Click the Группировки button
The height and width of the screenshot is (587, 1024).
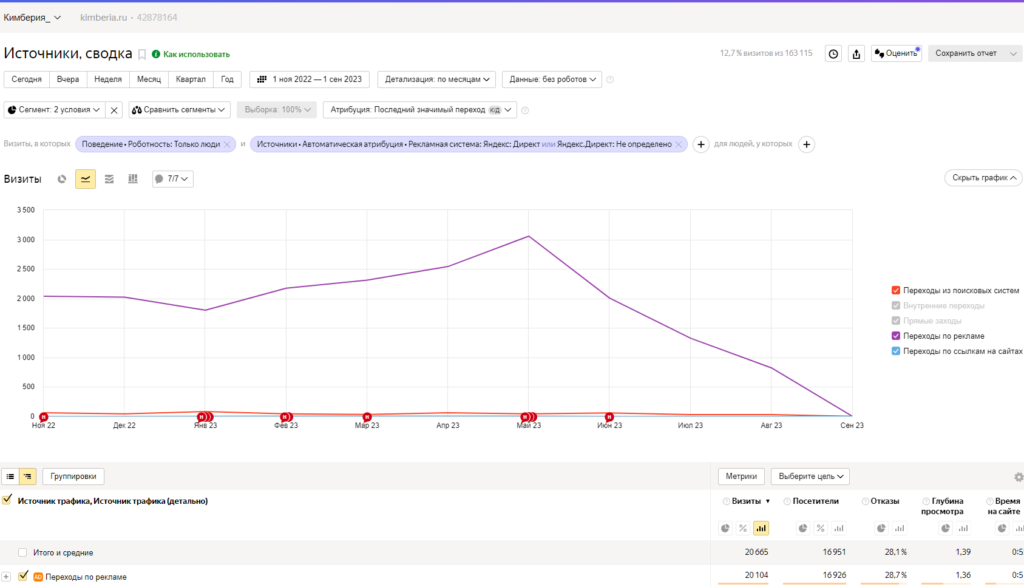coord(73,477)
